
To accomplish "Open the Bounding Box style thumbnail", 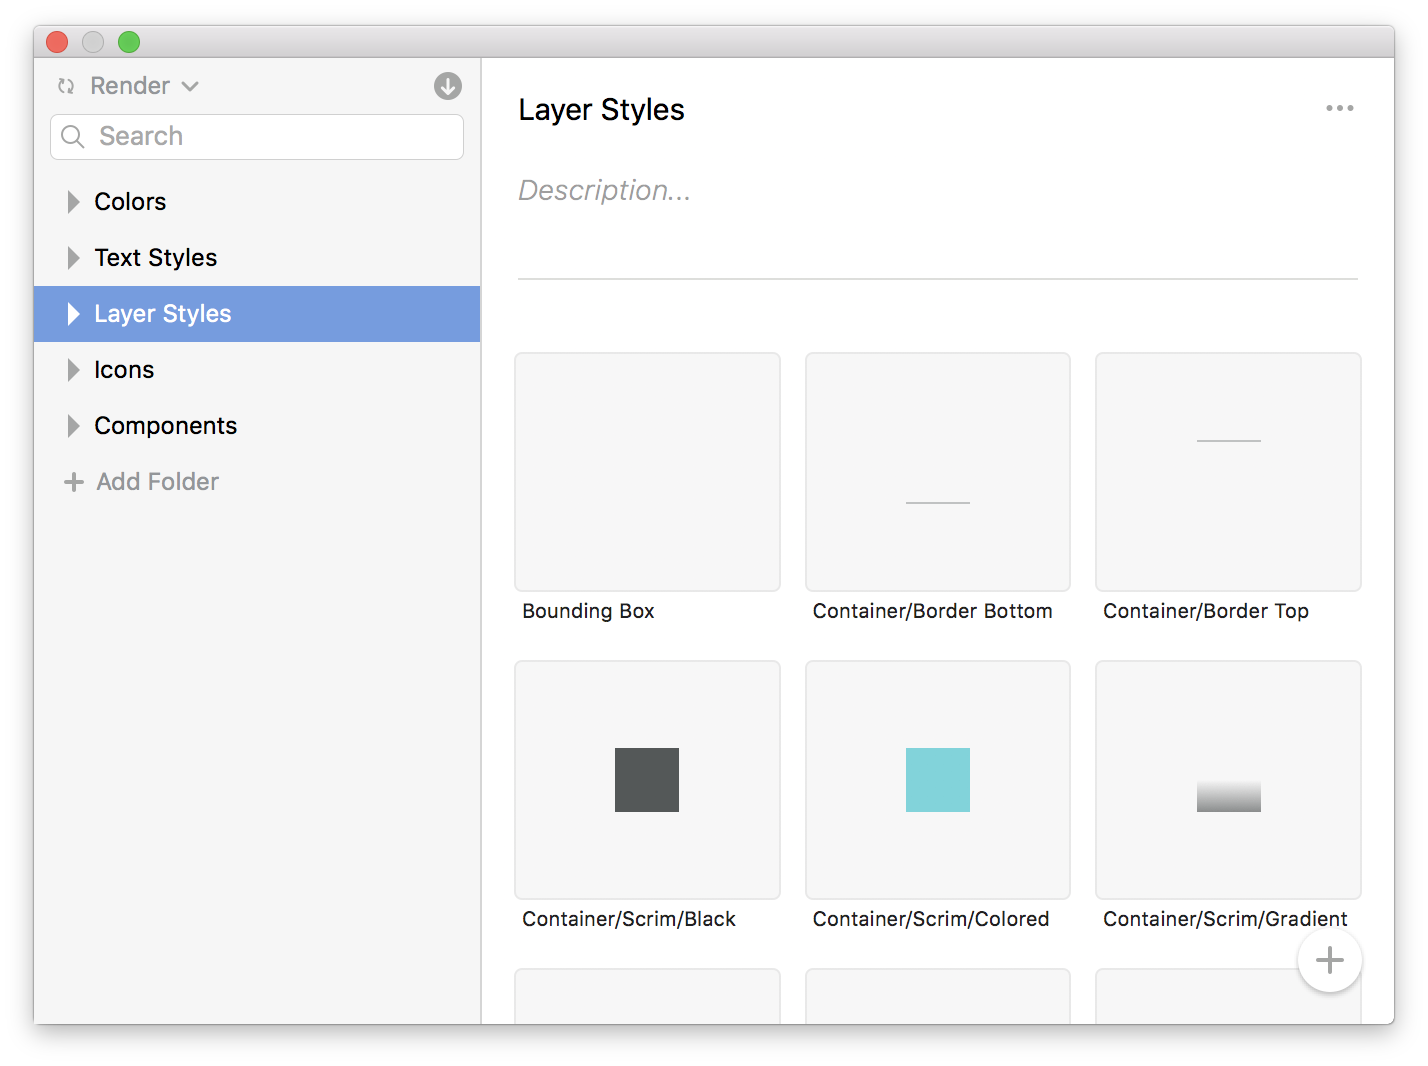I will tap(647, 472).
